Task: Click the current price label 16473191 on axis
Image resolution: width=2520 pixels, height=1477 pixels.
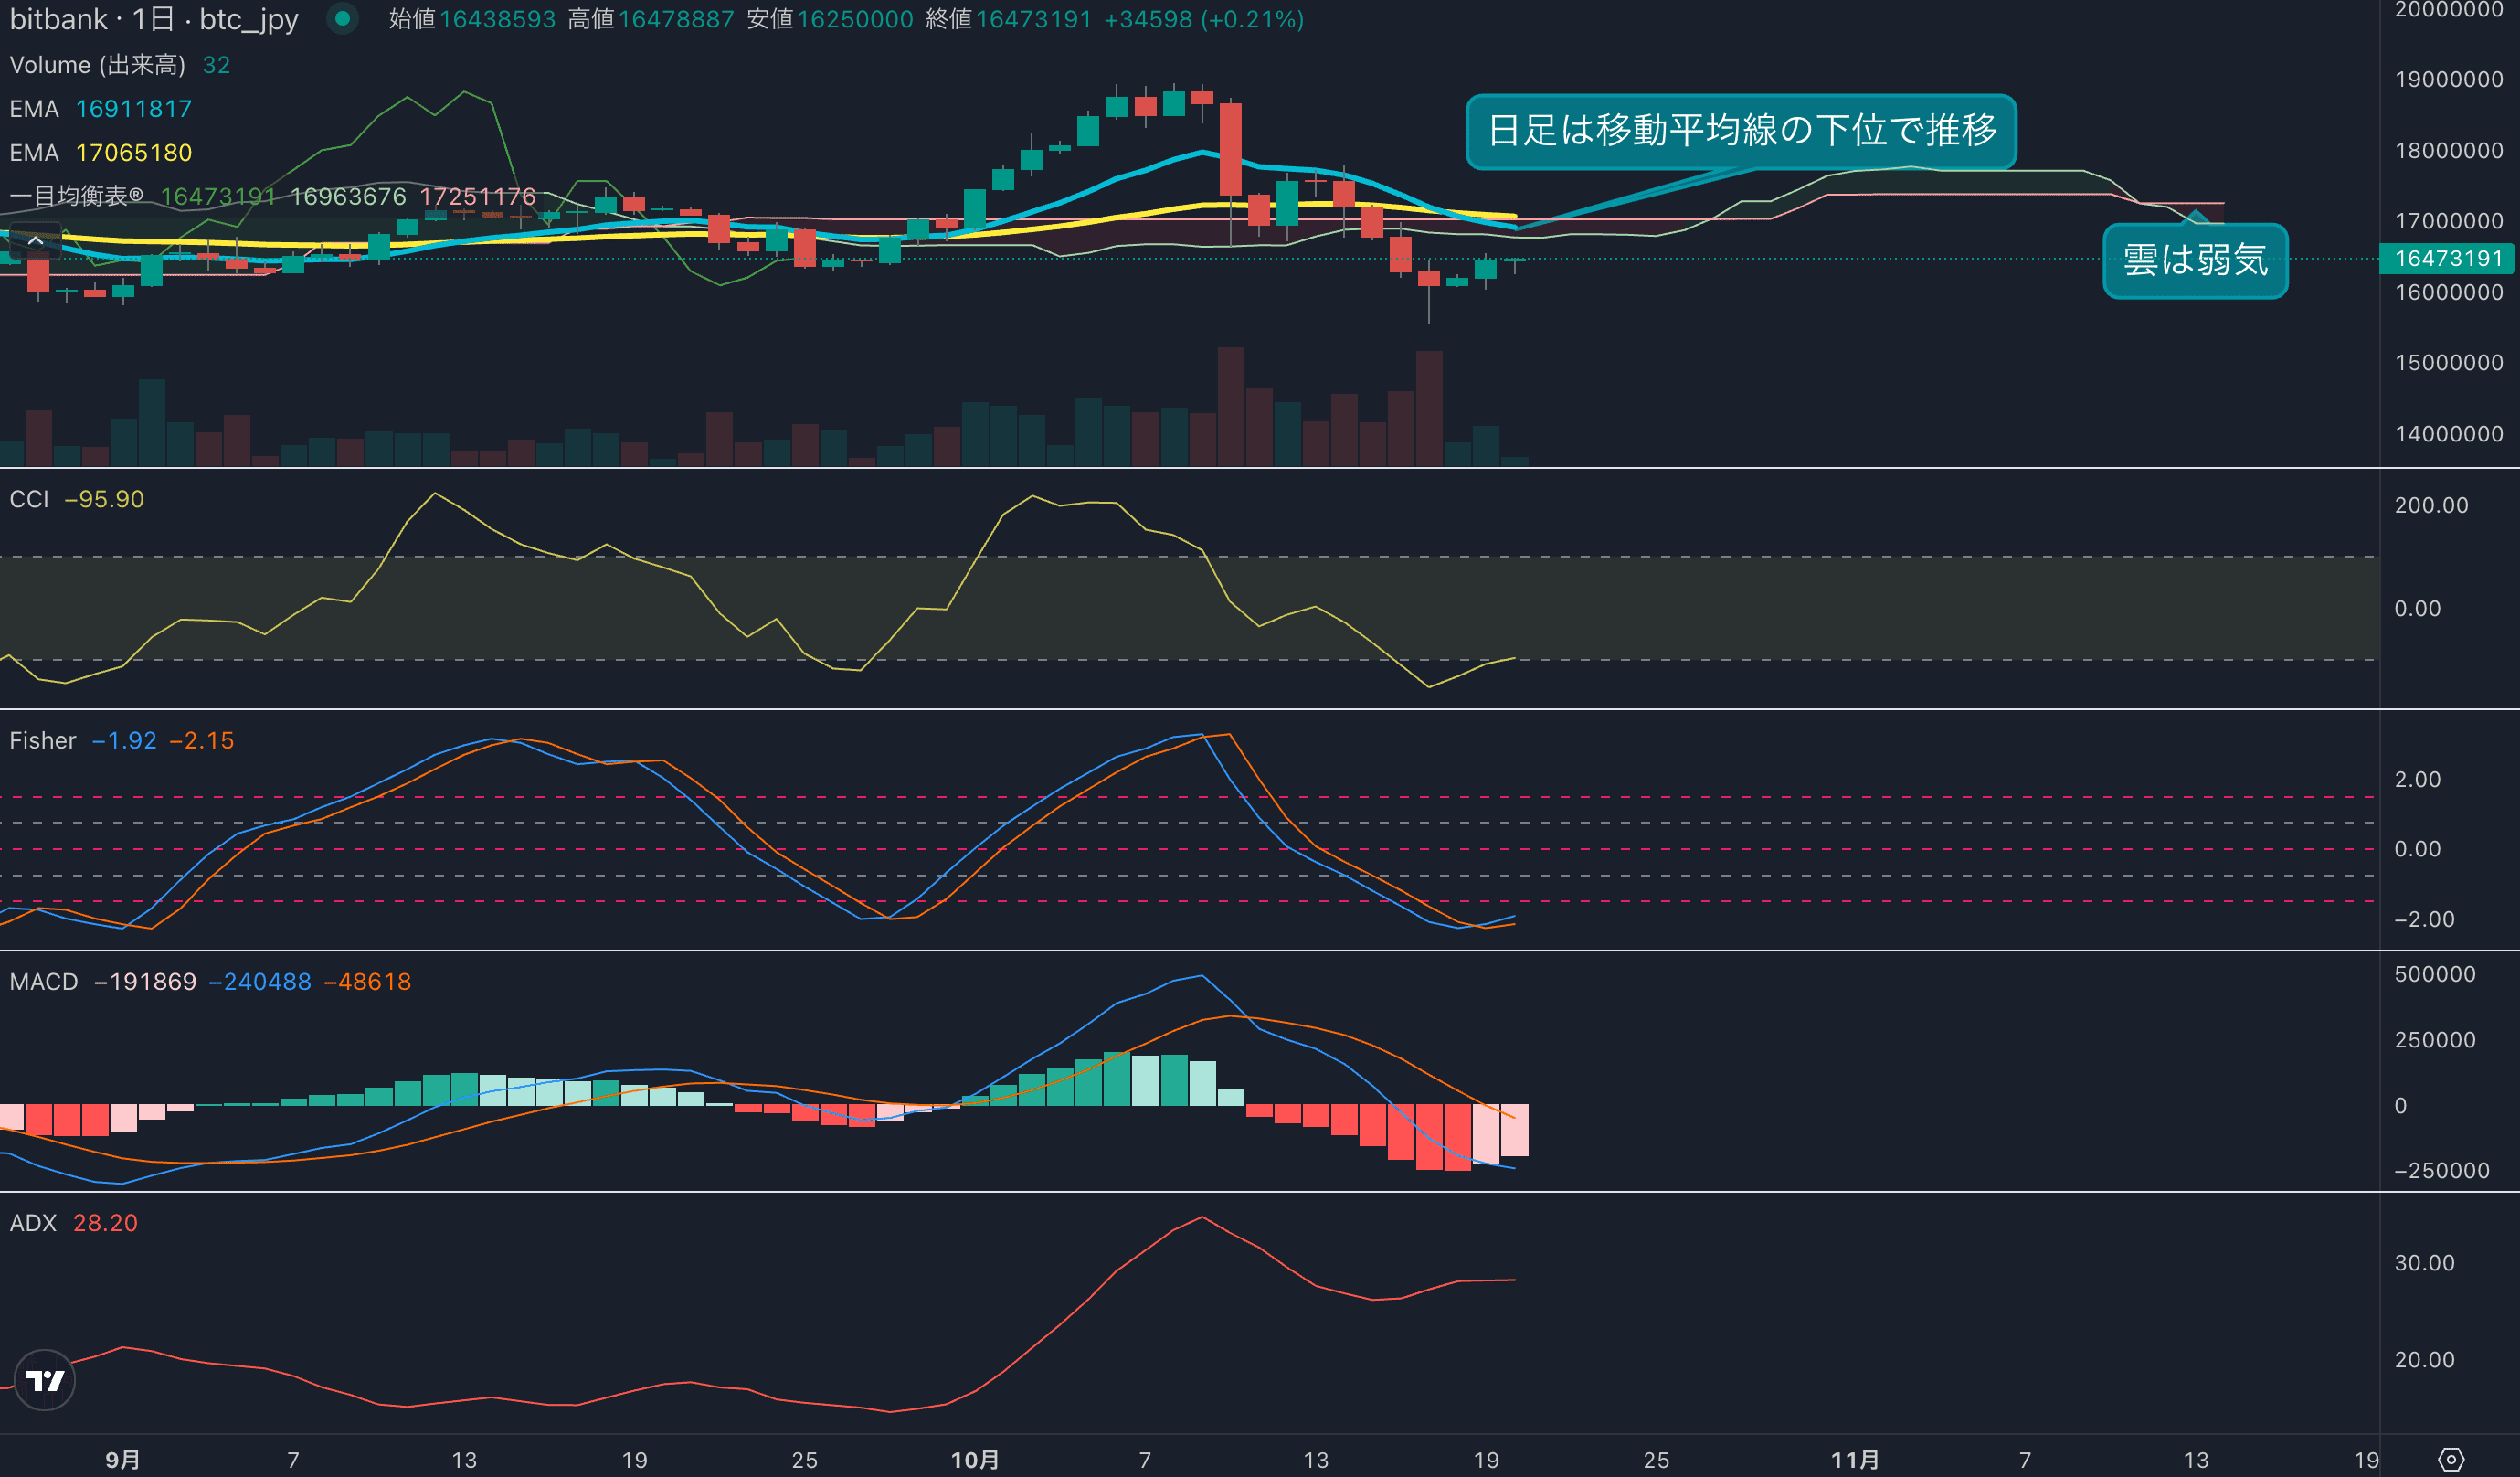Action: click(2448, 258)
